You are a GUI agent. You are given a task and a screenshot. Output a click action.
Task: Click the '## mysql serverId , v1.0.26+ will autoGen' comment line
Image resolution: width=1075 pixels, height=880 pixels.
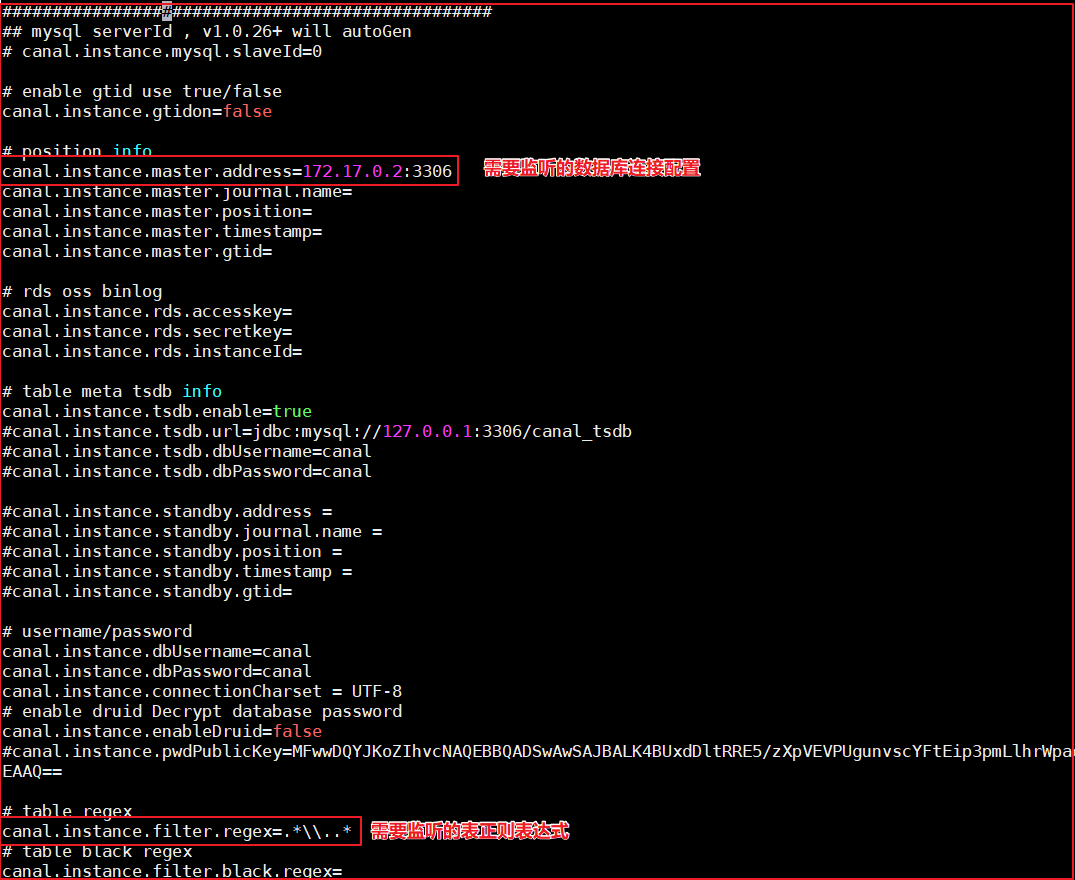coord(207,32)
